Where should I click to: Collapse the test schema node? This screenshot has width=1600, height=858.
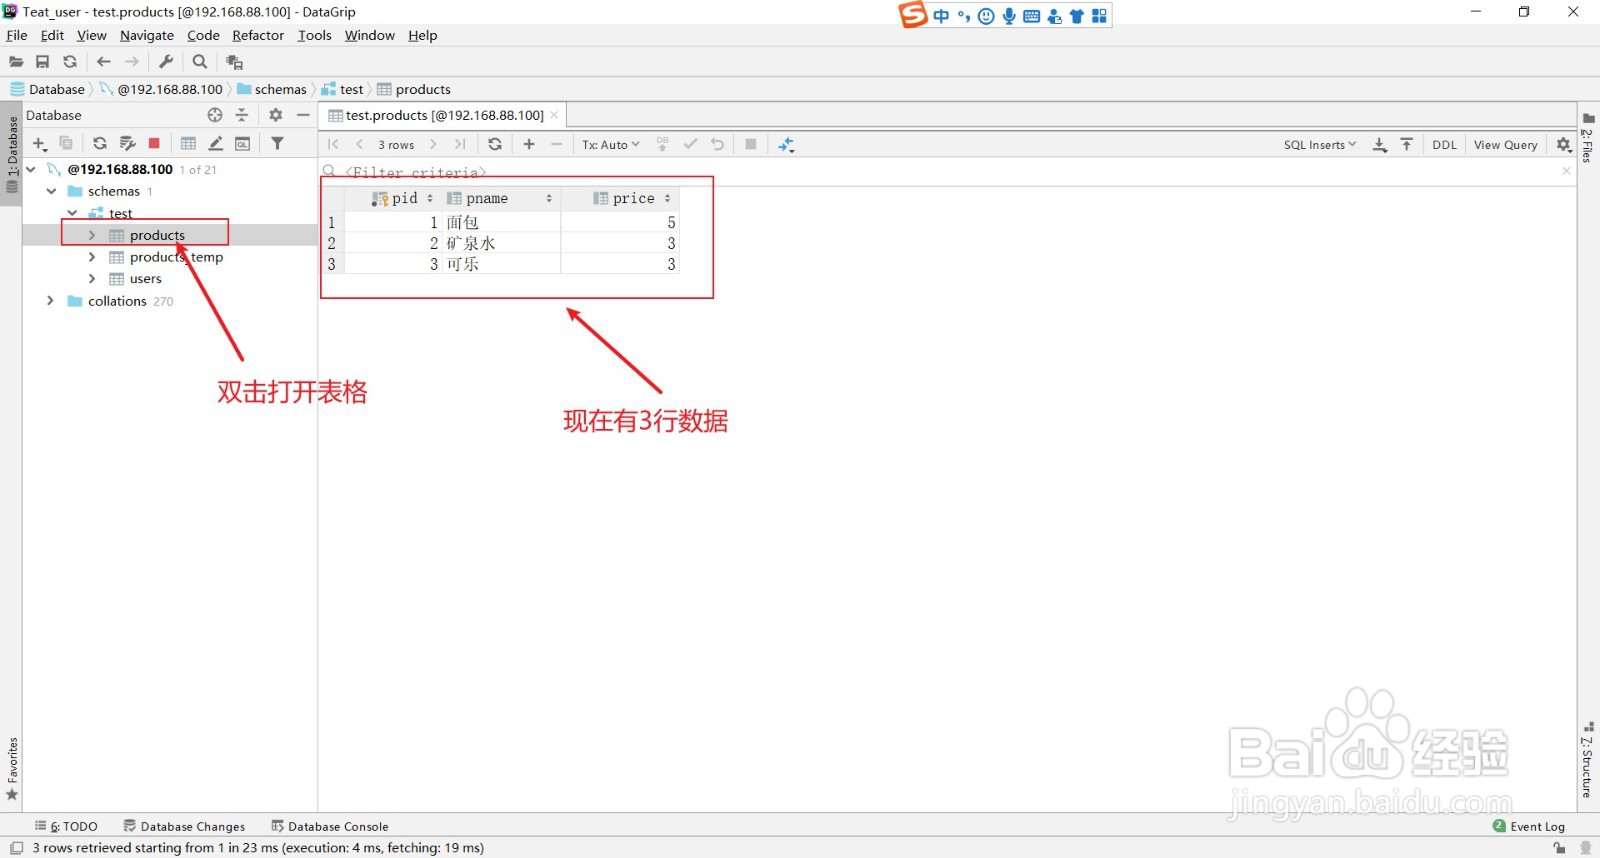click(72, 213)
